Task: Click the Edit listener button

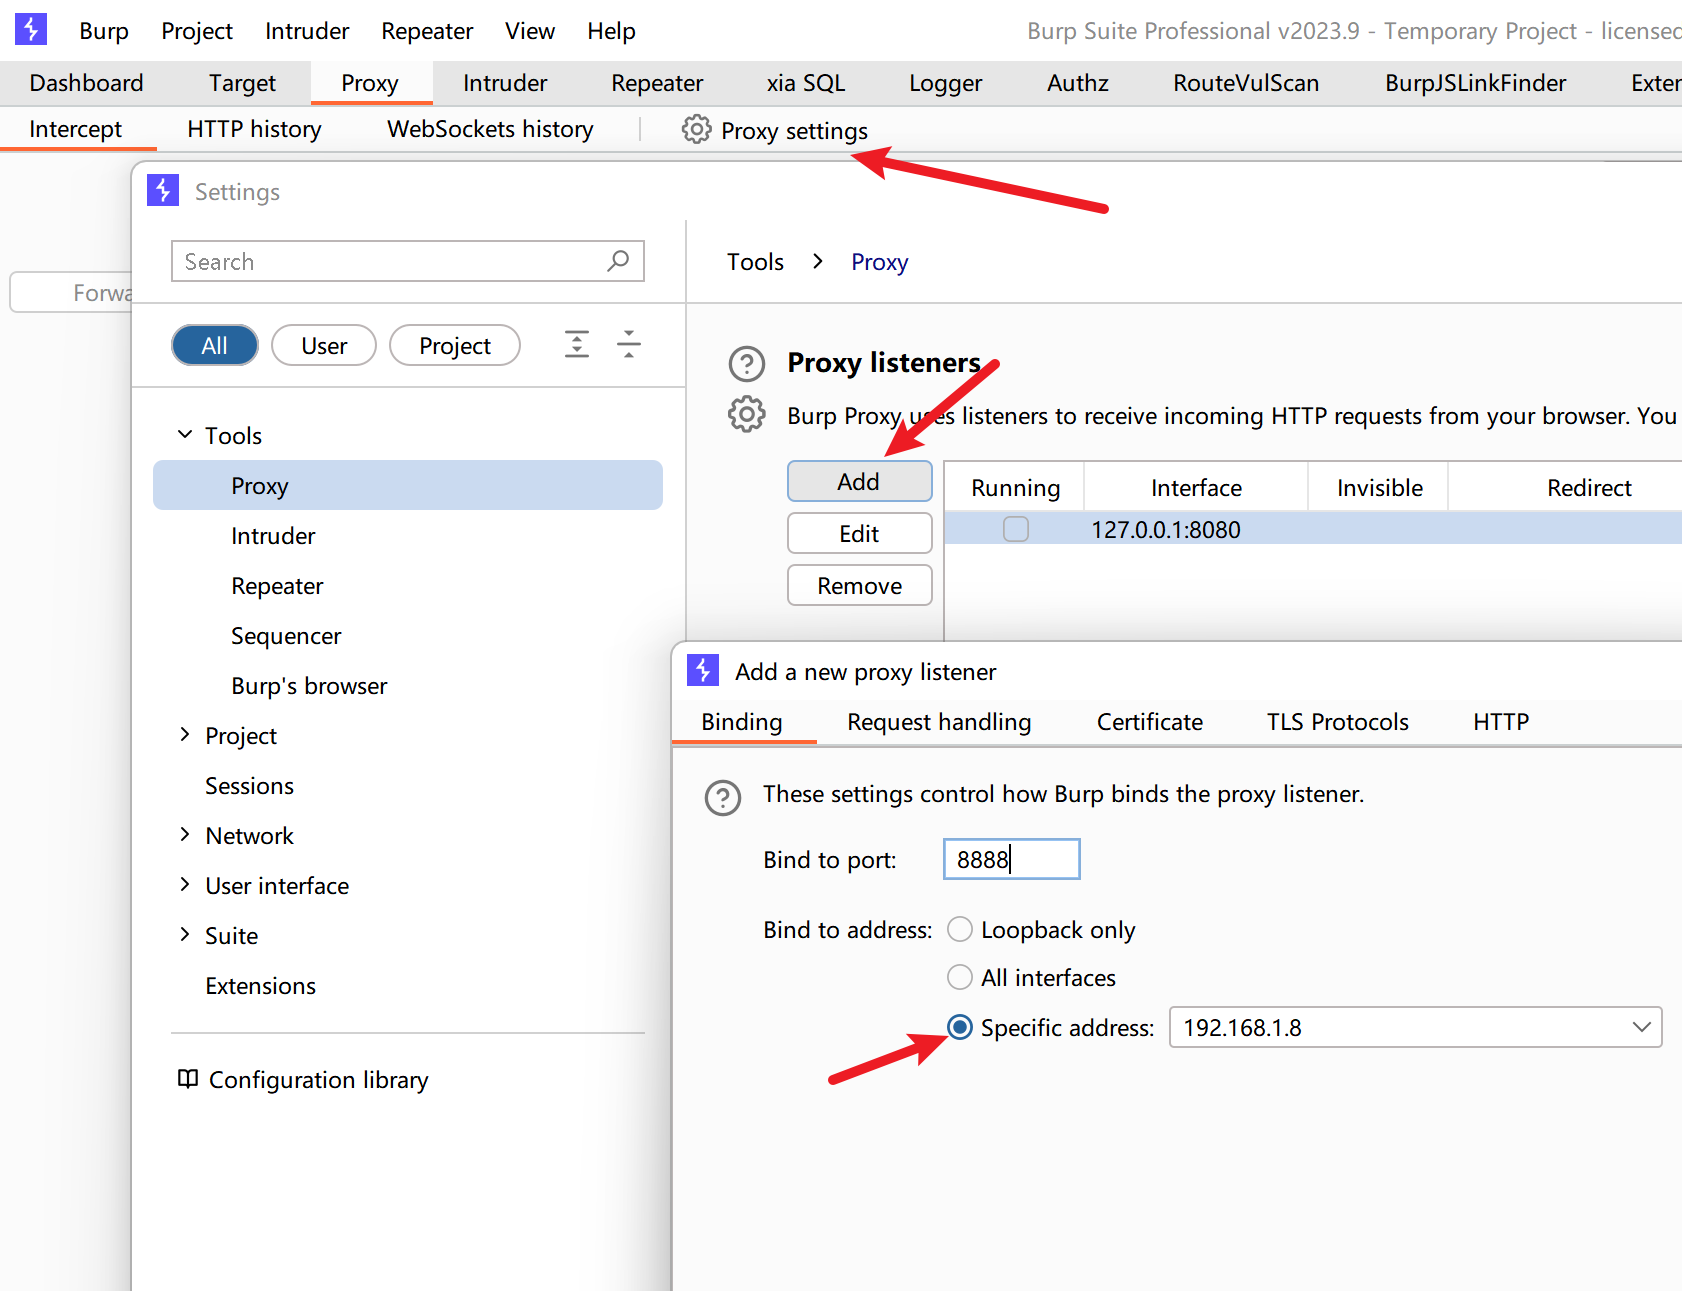Action: pyautogui.click(x=860, y=533)
